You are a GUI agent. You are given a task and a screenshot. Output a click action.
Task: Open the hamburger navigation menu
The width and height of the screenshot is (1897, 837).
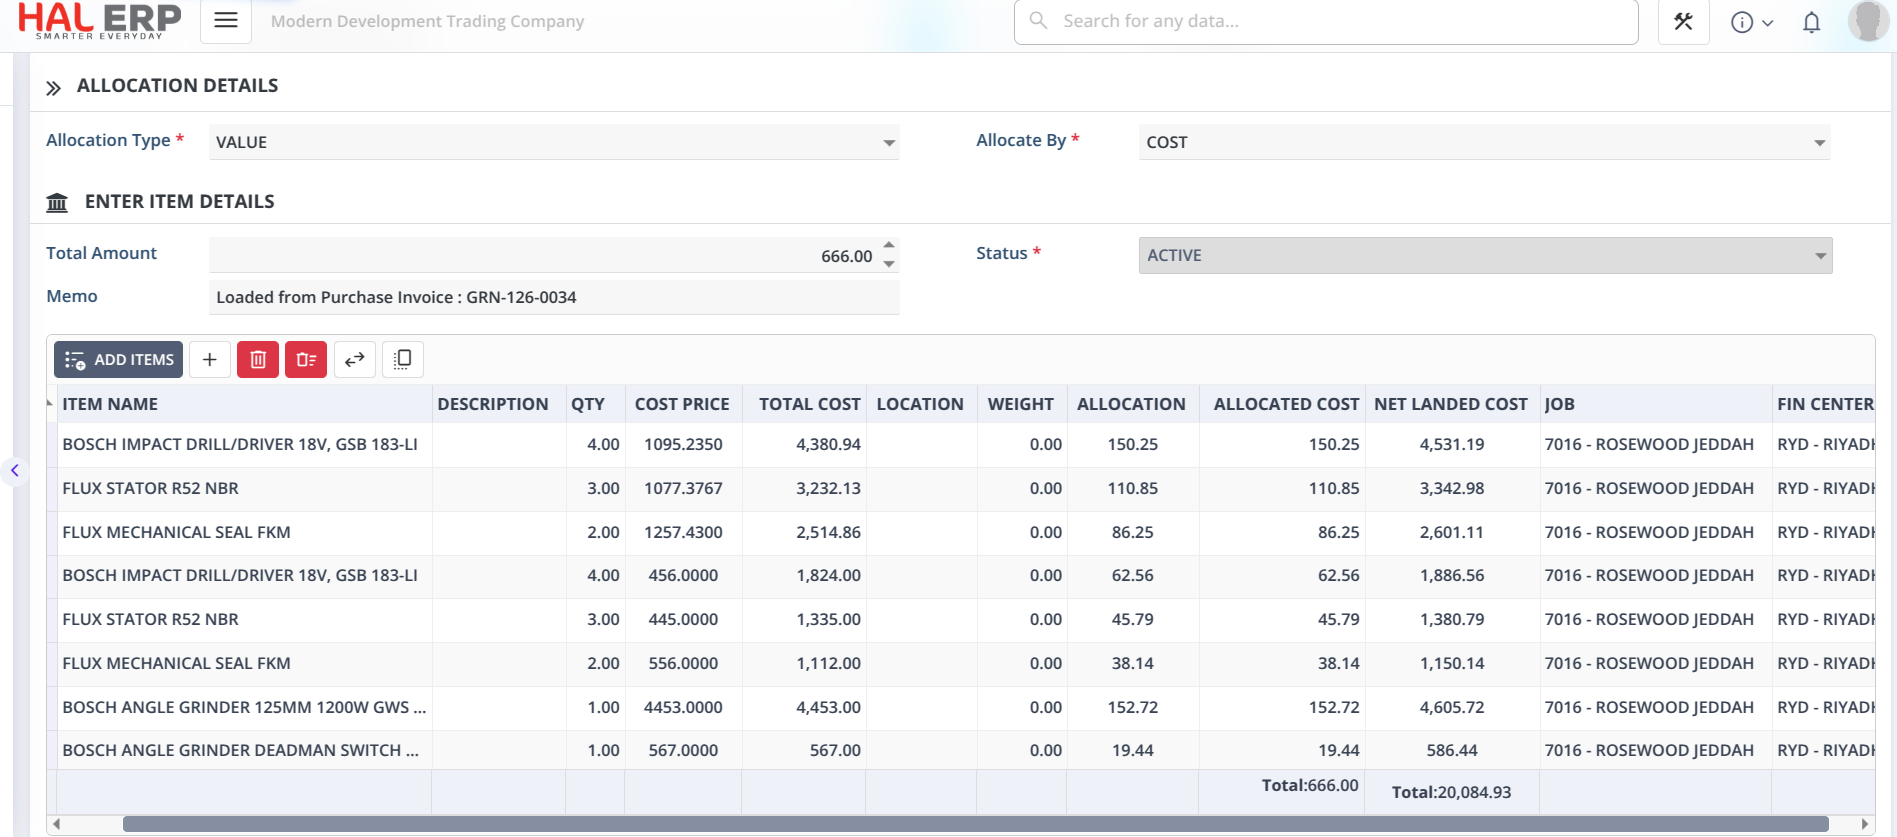pyautogui.click(x=226, y=21)
